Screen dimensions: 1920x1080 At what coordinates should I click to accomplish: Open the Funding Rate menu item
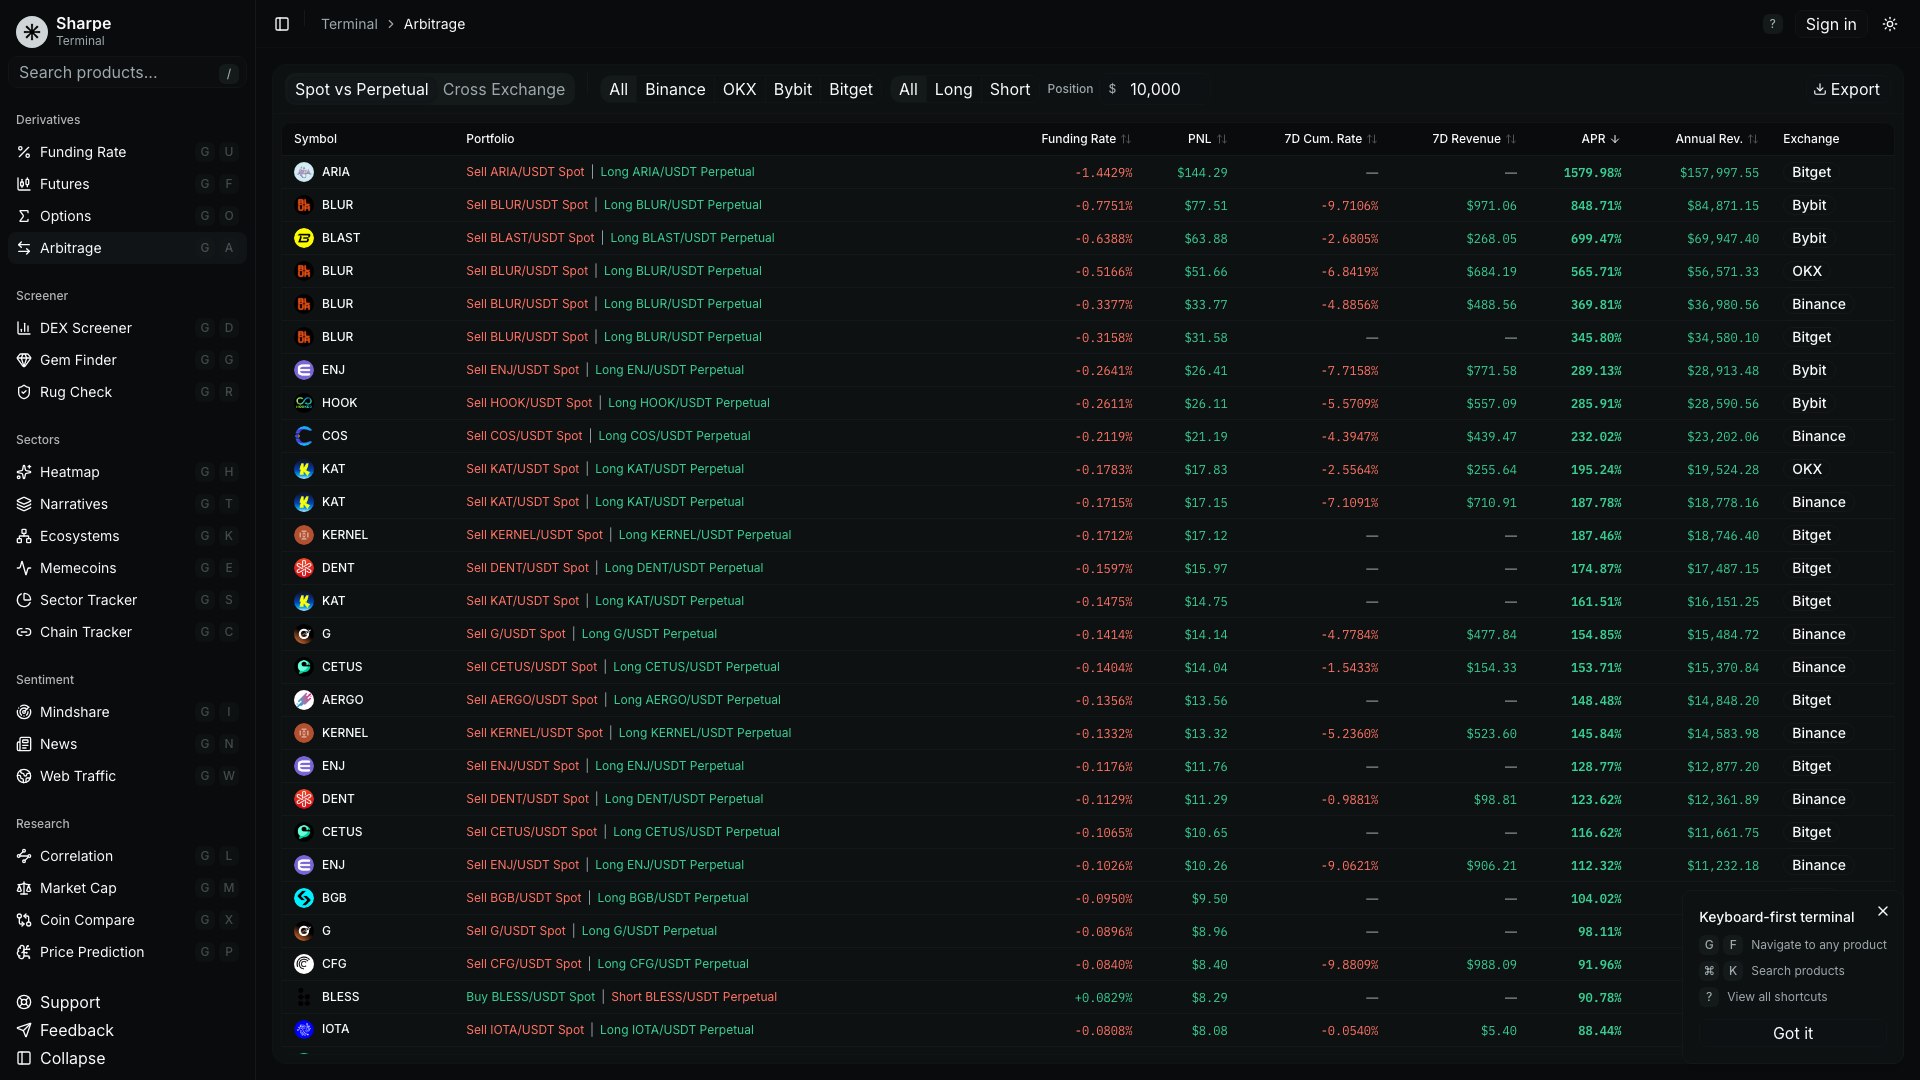point(83,152)
